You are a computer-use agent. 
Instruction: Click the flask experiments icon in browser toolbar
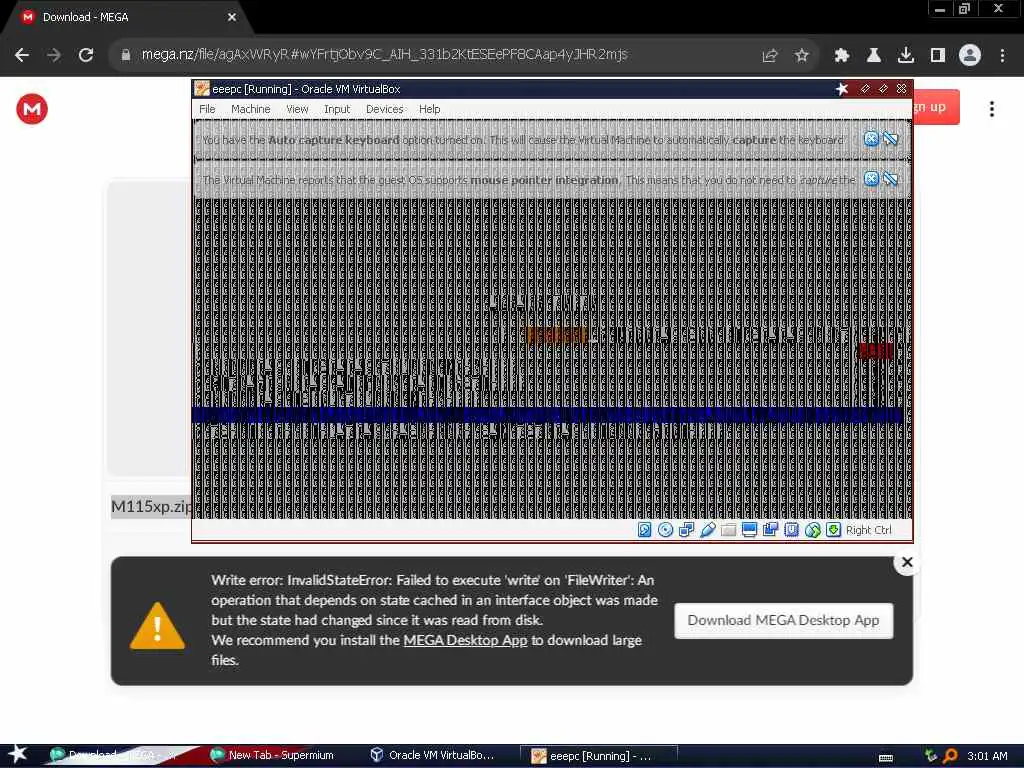(874, 56)
